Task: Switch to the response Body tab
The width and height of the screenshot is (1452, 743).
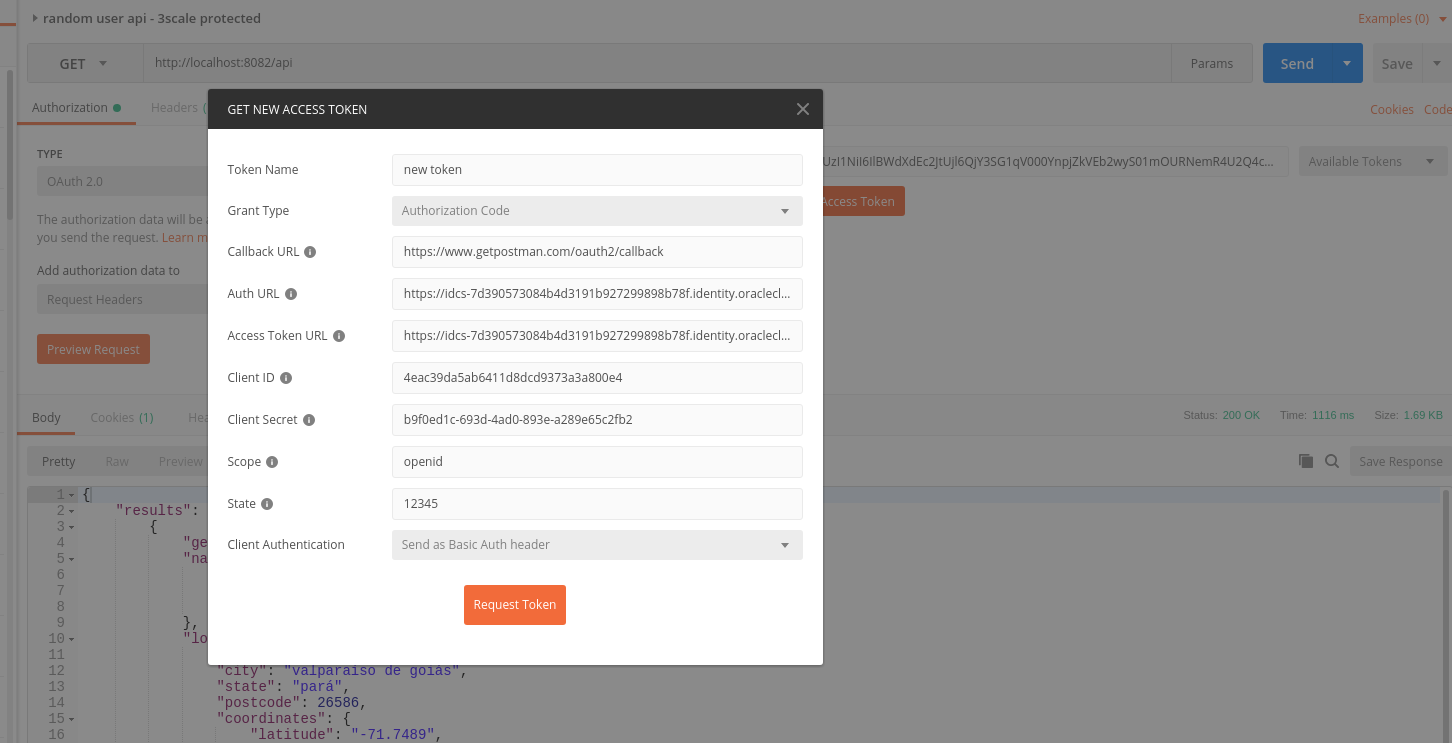Action: tap(46, 418)
